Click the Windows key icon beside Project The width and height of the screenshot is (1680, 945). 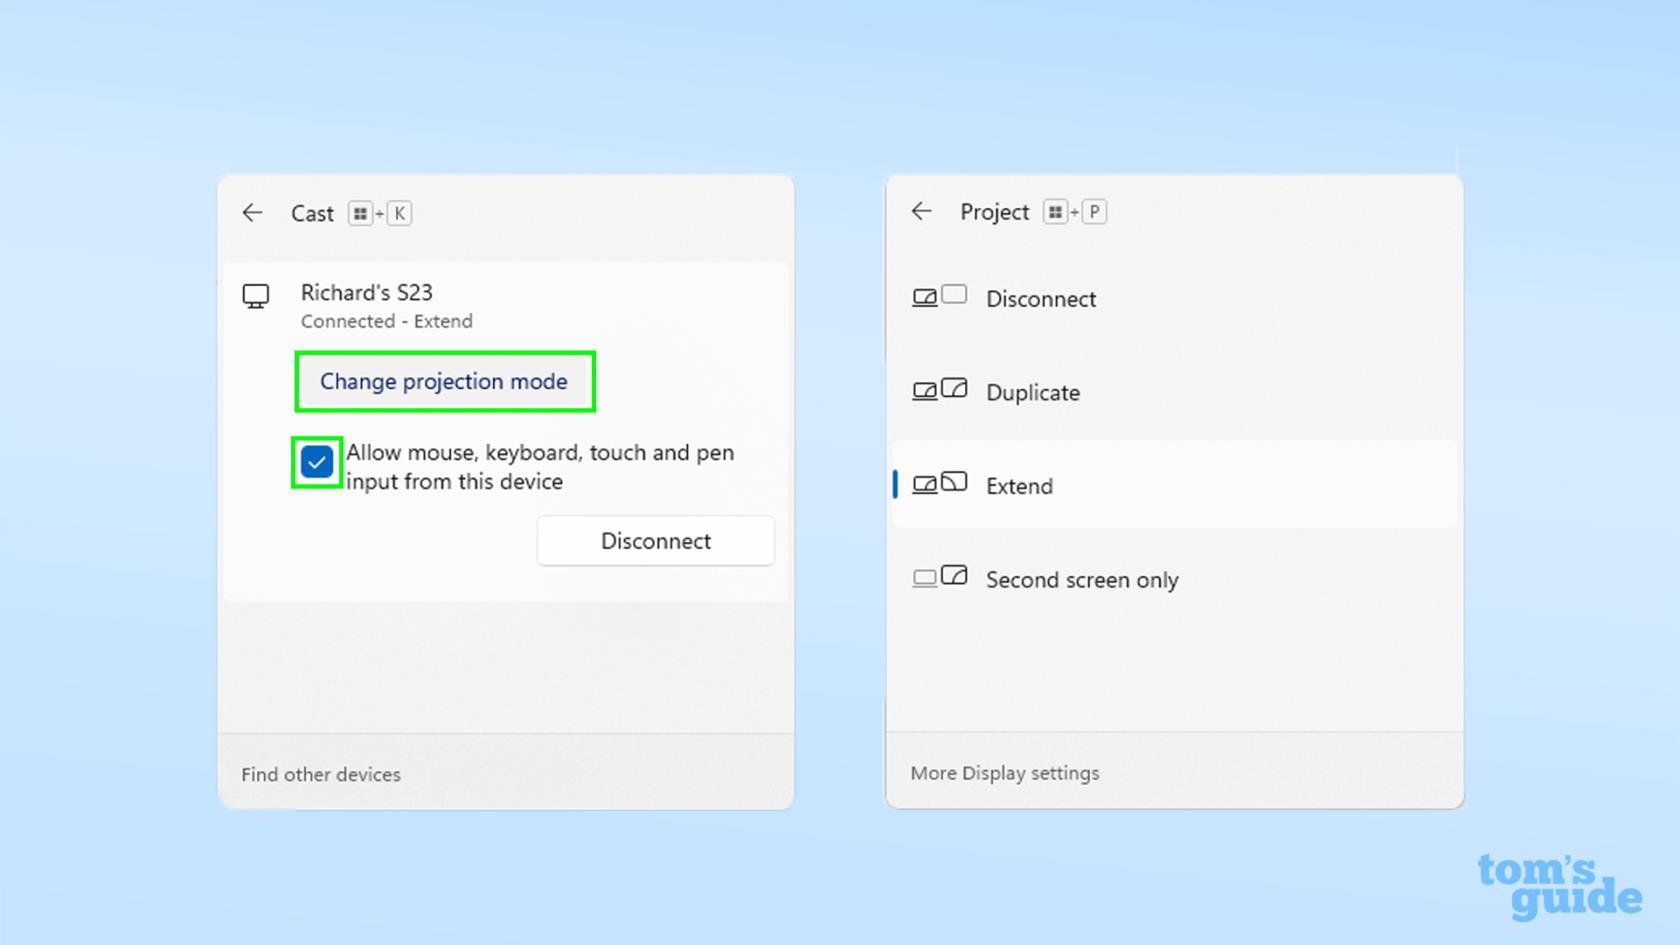click(1055, 212)
